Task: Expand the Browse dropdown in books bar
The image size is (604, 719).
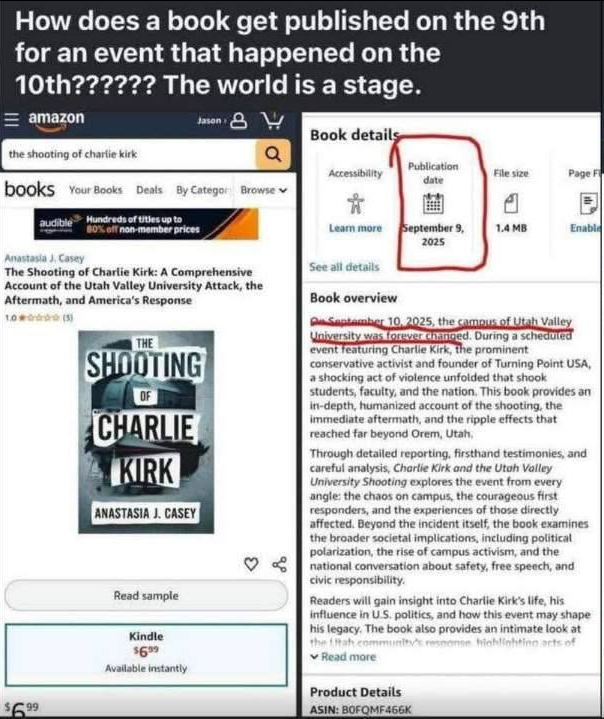Action: coord(264,190)
